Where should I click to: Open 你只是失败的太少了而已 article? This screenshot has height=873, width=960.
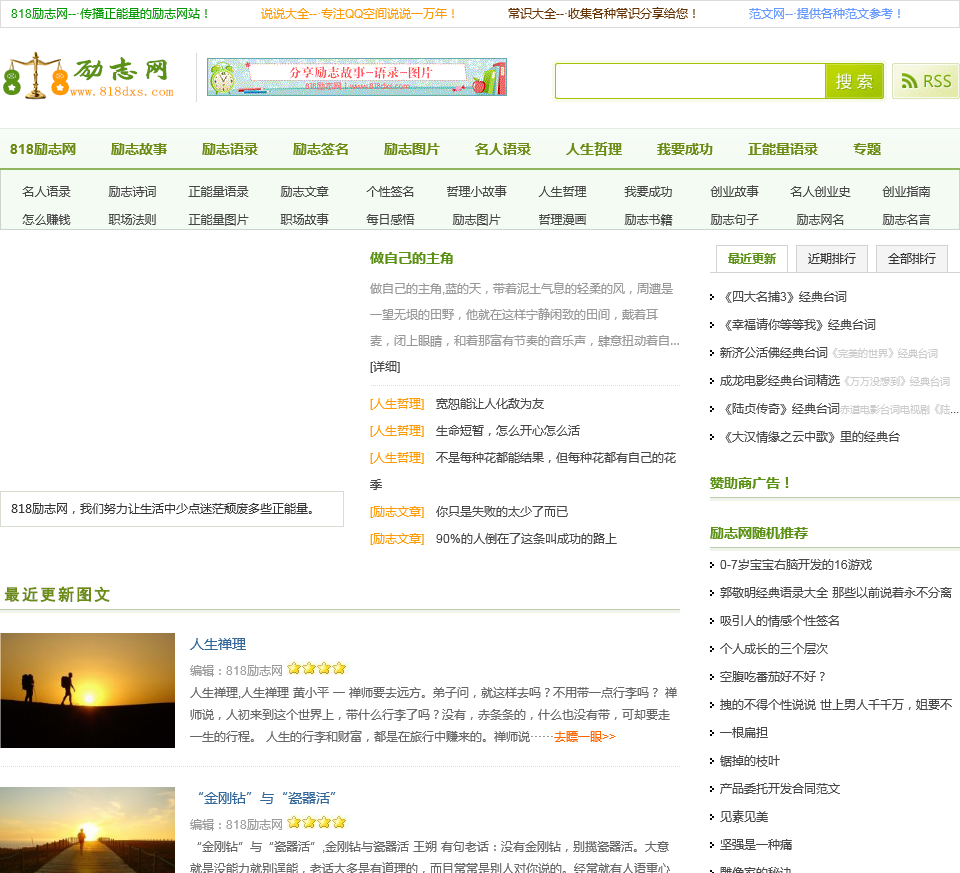tap(501, 512)
